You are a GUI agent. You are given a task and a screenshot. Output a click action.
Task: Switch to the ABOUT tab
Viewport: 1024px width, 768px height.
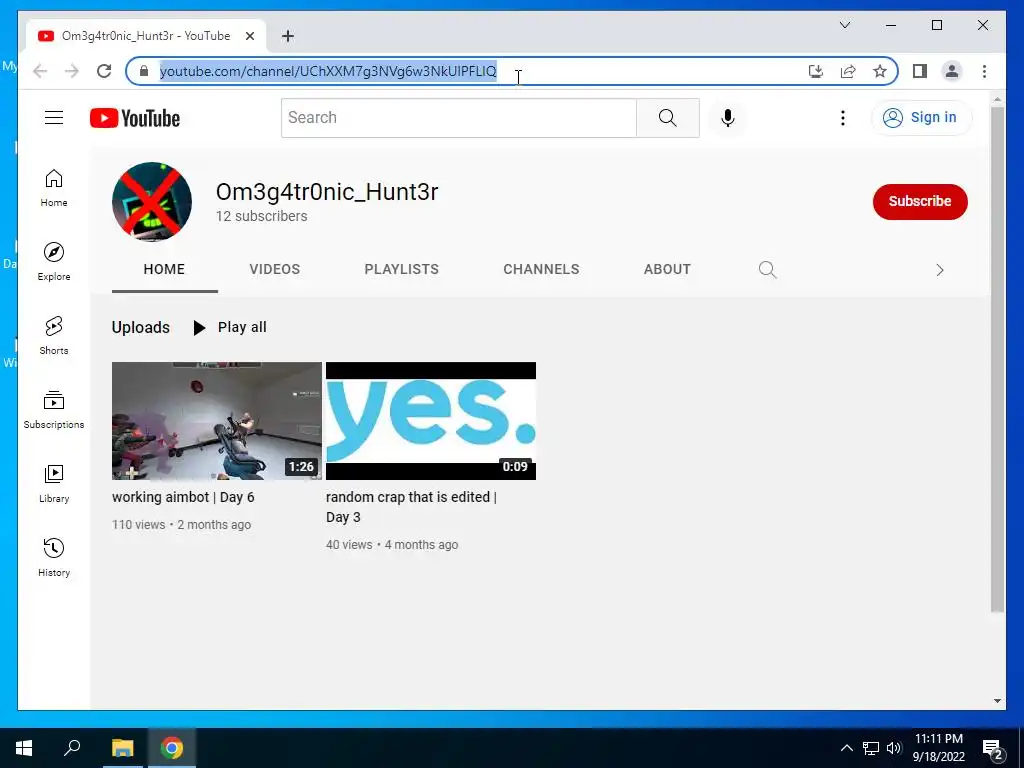[667, 269]
